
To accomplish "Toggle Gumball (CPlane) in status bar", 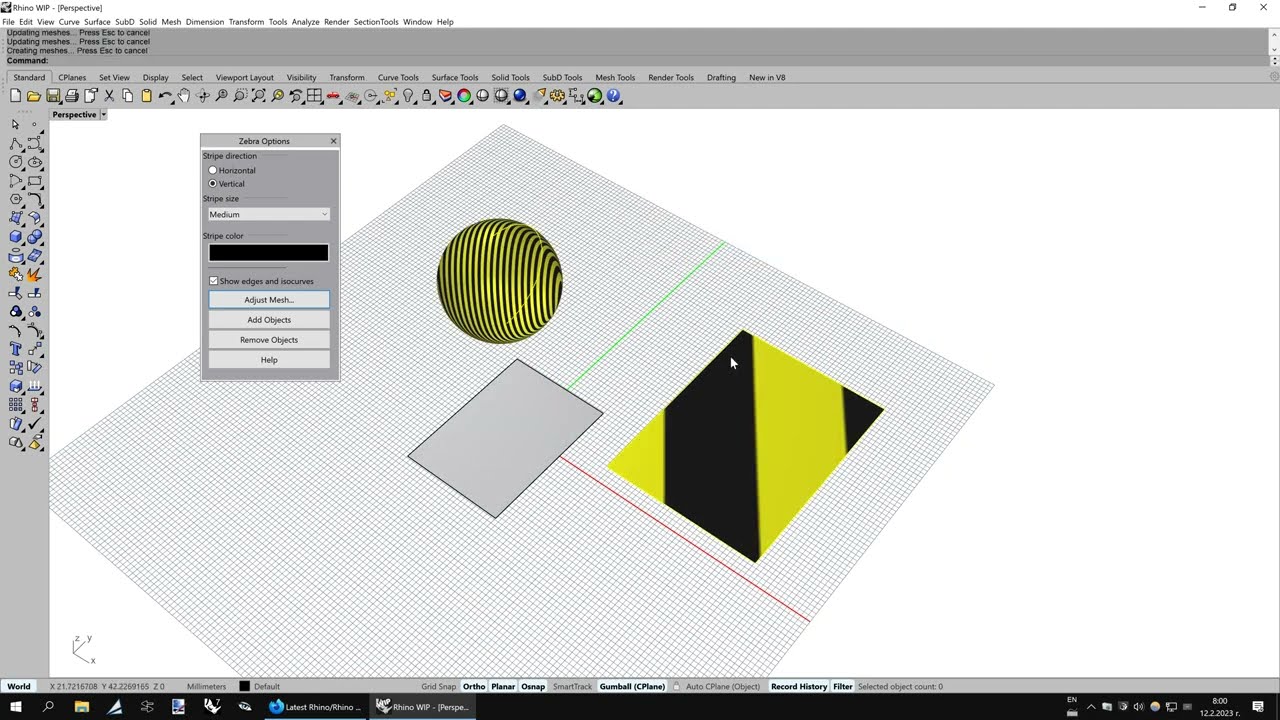I will coord(632,686).
